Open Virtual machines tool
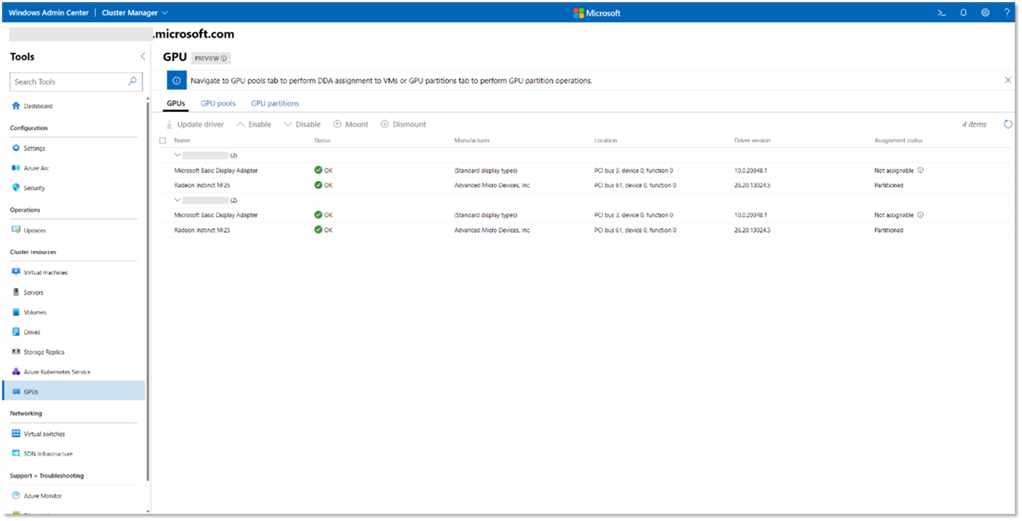The image size is (1022, 521). pos(46,273)
